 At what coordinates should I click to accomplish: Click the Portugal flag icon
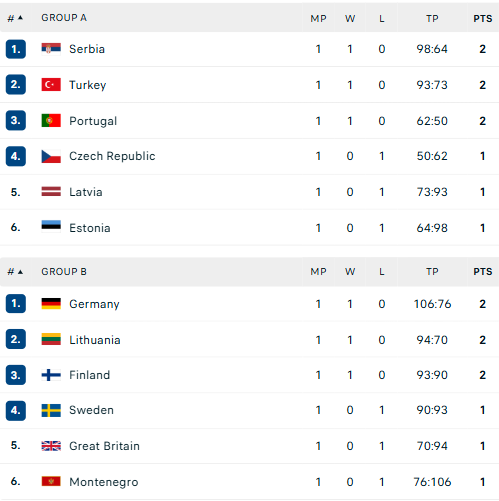[x=51, y=121]
